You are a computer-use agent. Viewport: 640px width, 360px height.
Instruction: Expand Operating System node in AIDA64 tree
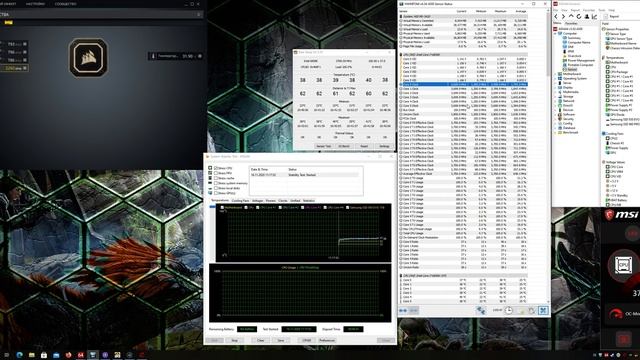click(x=555, y=78)
